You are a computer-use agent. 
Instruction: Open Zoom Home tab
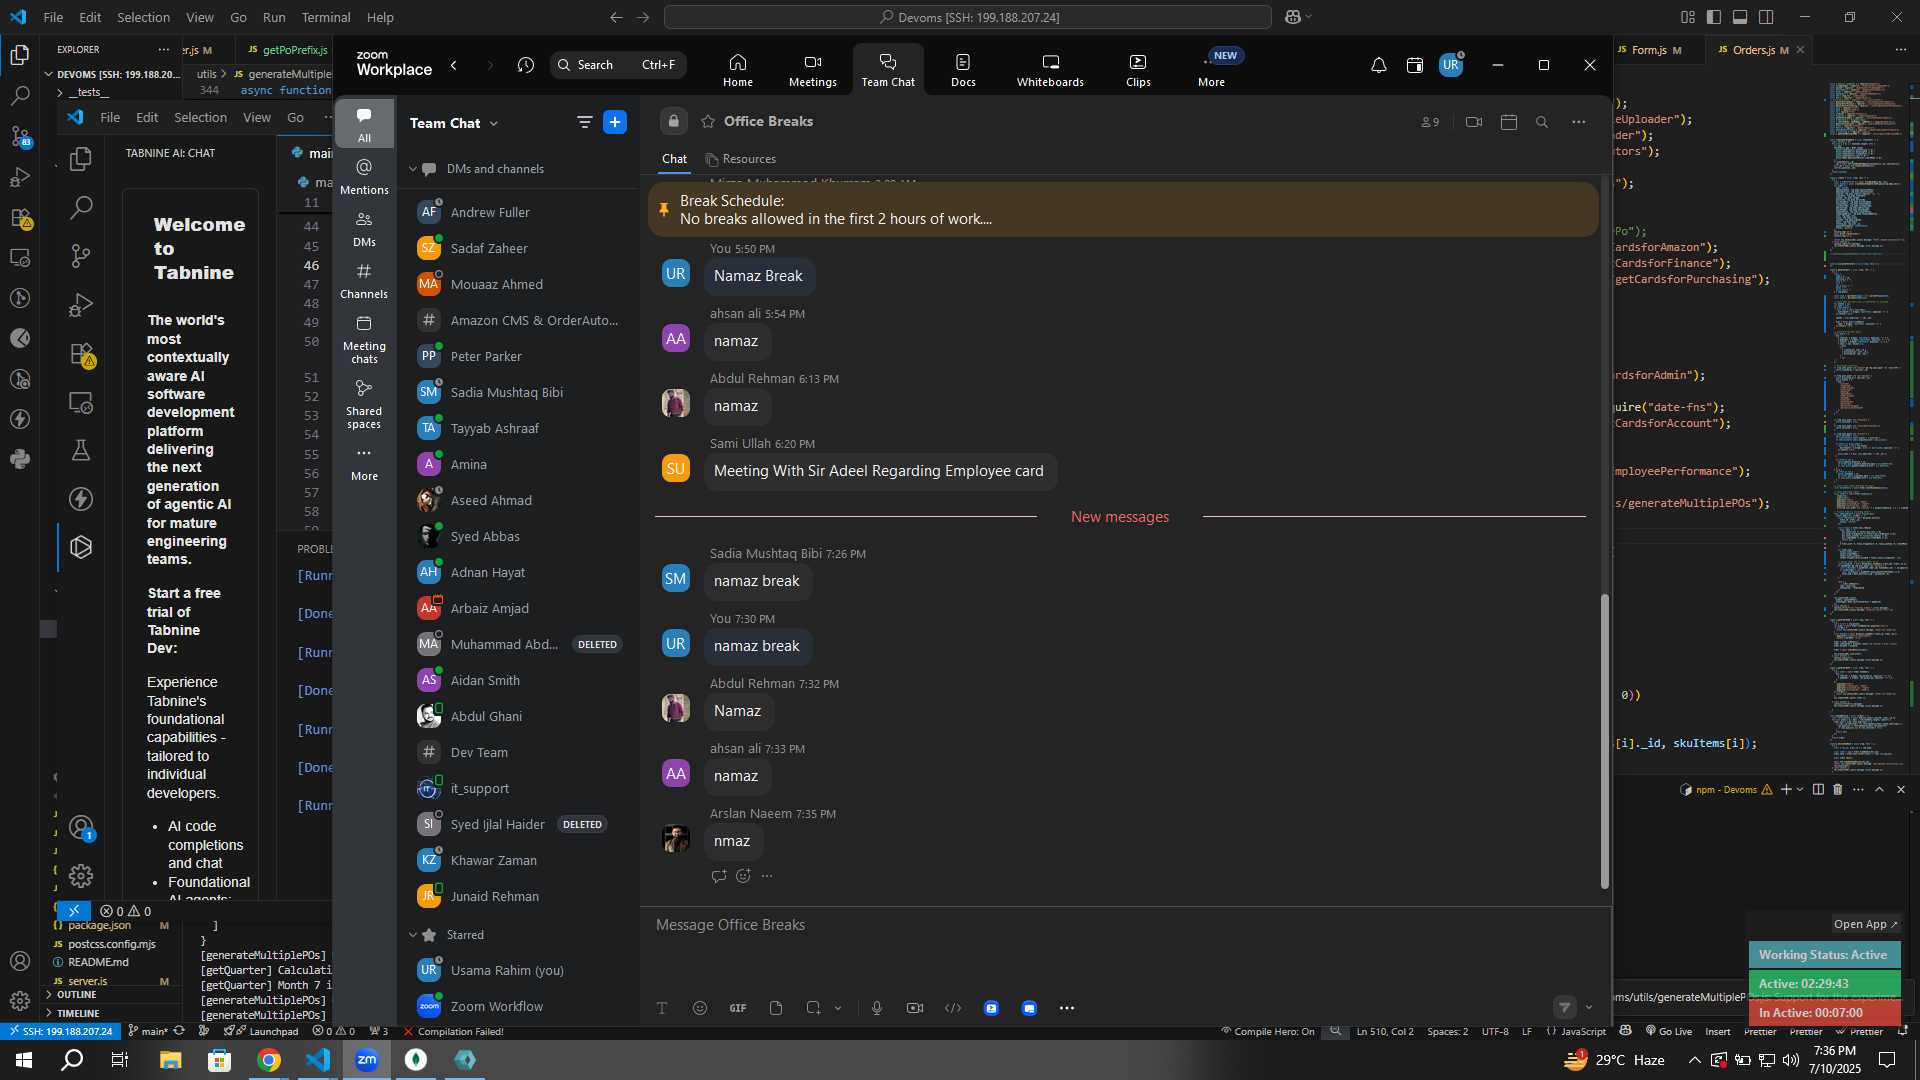pyautogui.click(x=737, y=69)
